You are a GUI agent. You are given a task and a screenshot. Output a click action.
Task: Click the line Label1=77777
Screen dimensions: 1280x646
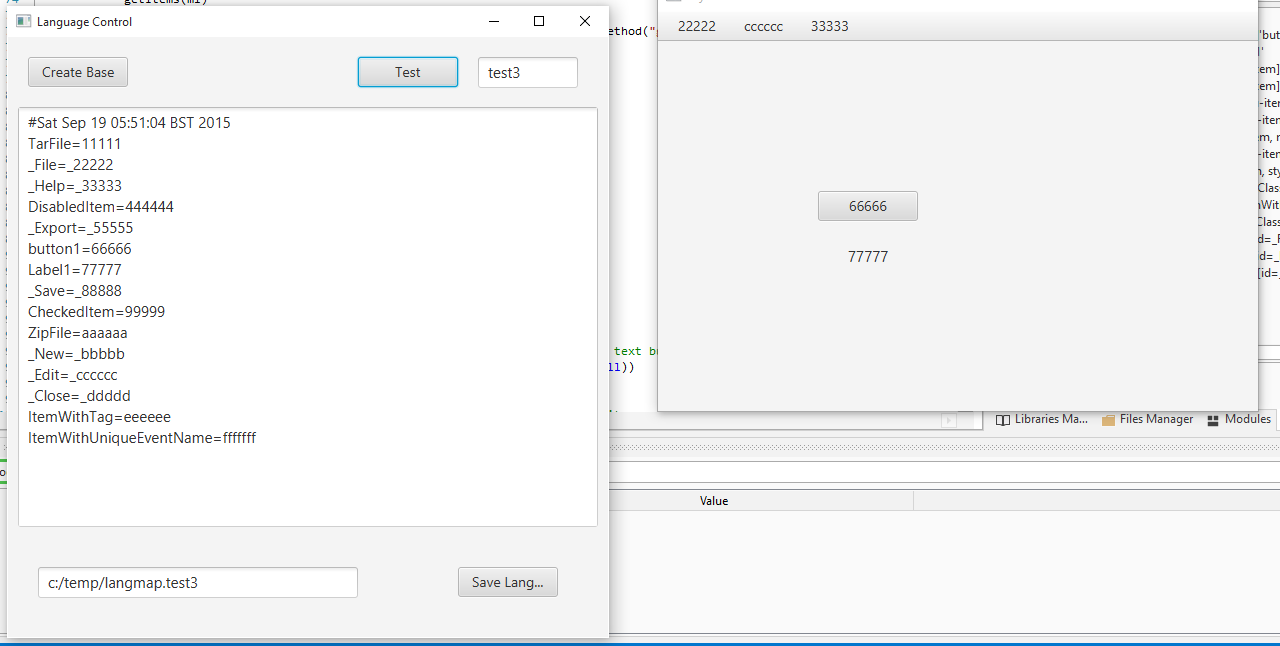tap(75, 270)
